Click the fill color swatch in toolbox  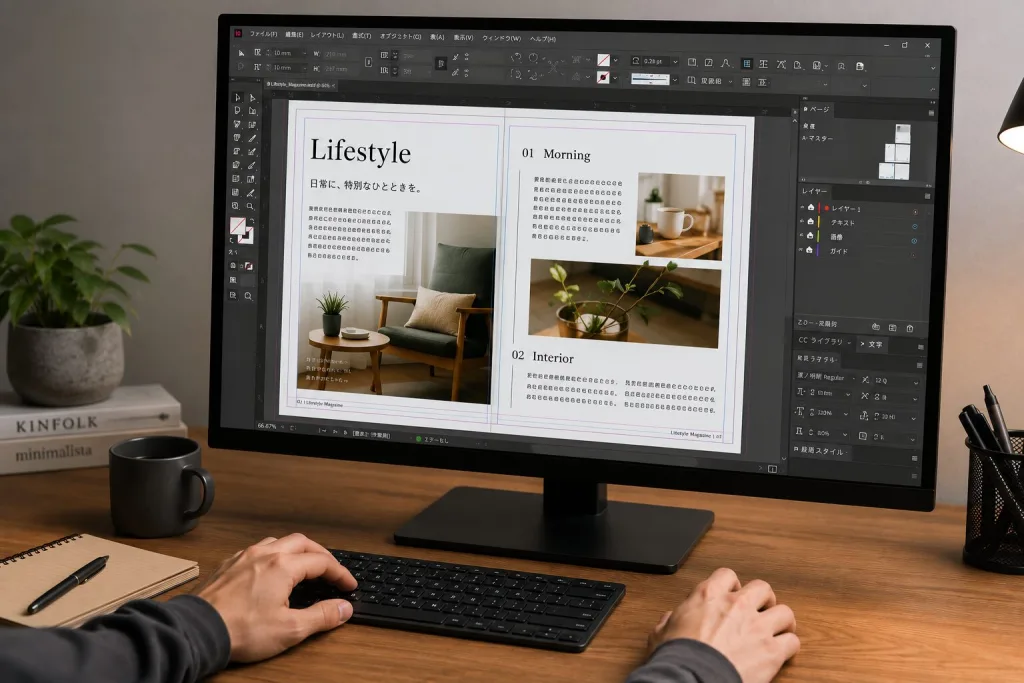click(x=238, y=226)
